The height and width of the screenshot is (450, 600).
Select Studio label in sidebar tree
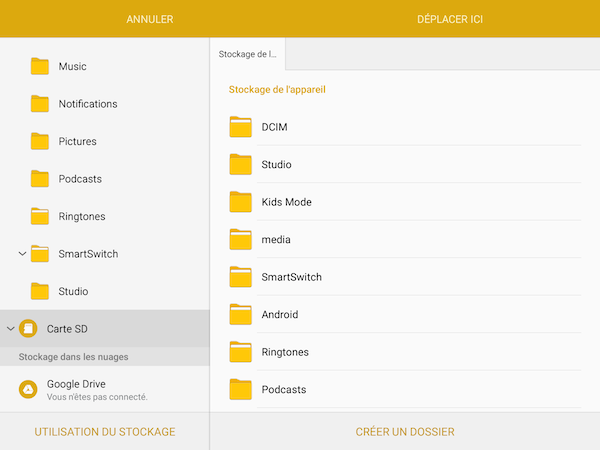[73, 291]
